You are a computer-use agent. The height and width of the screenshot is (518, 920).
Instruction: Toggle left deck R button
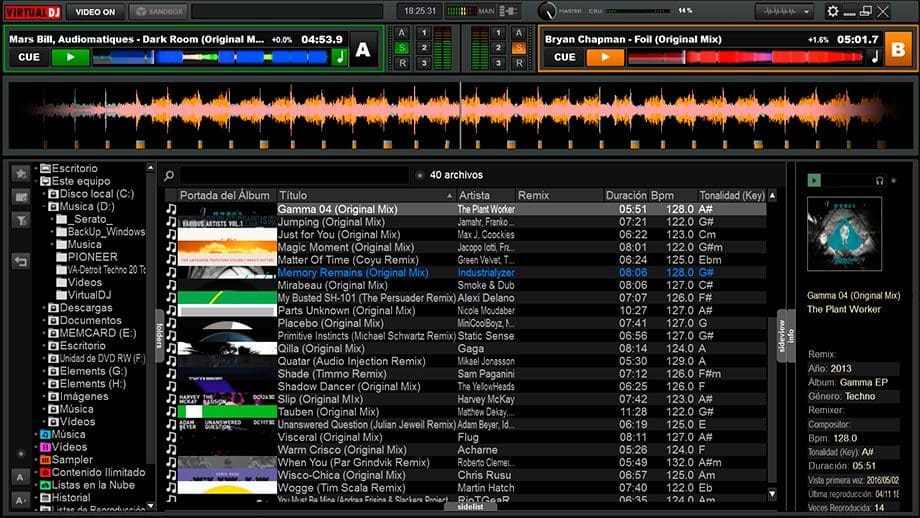[401, 63]
